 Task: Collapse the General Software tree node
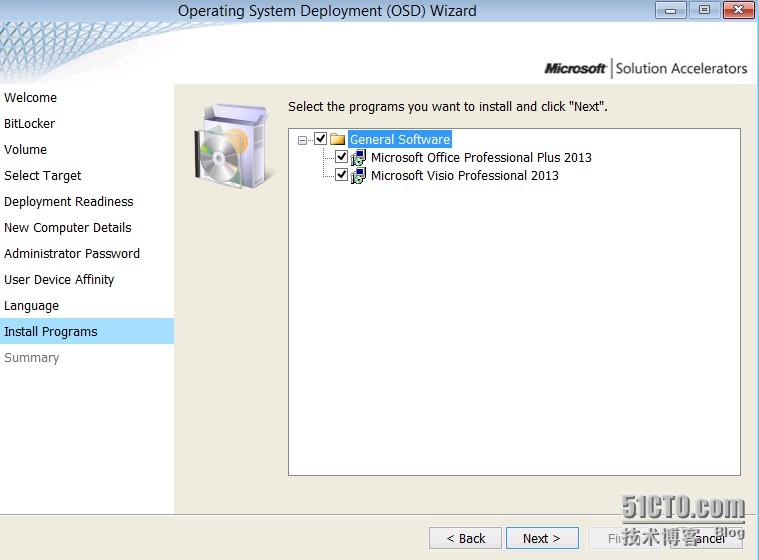(x=303, y=140)
